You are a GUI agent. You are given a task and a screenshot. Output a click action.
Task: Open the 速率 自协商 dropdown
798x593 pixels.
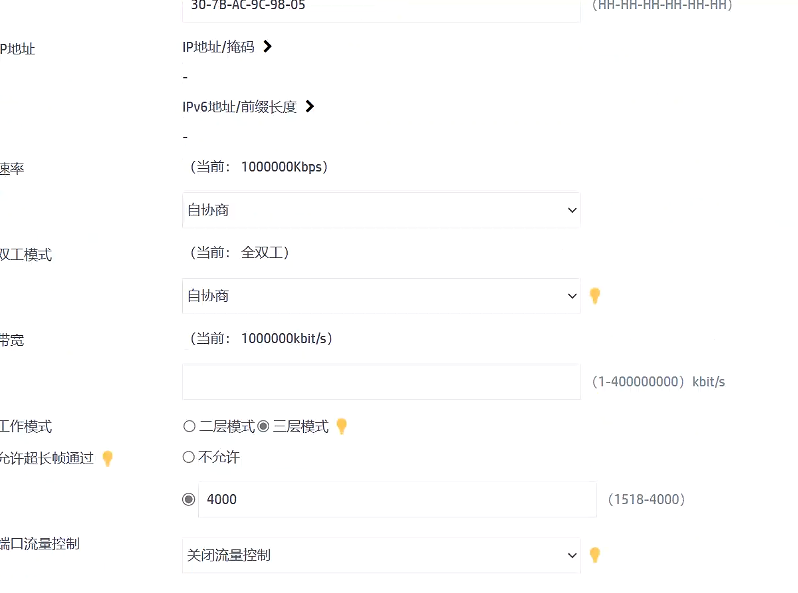381,210
